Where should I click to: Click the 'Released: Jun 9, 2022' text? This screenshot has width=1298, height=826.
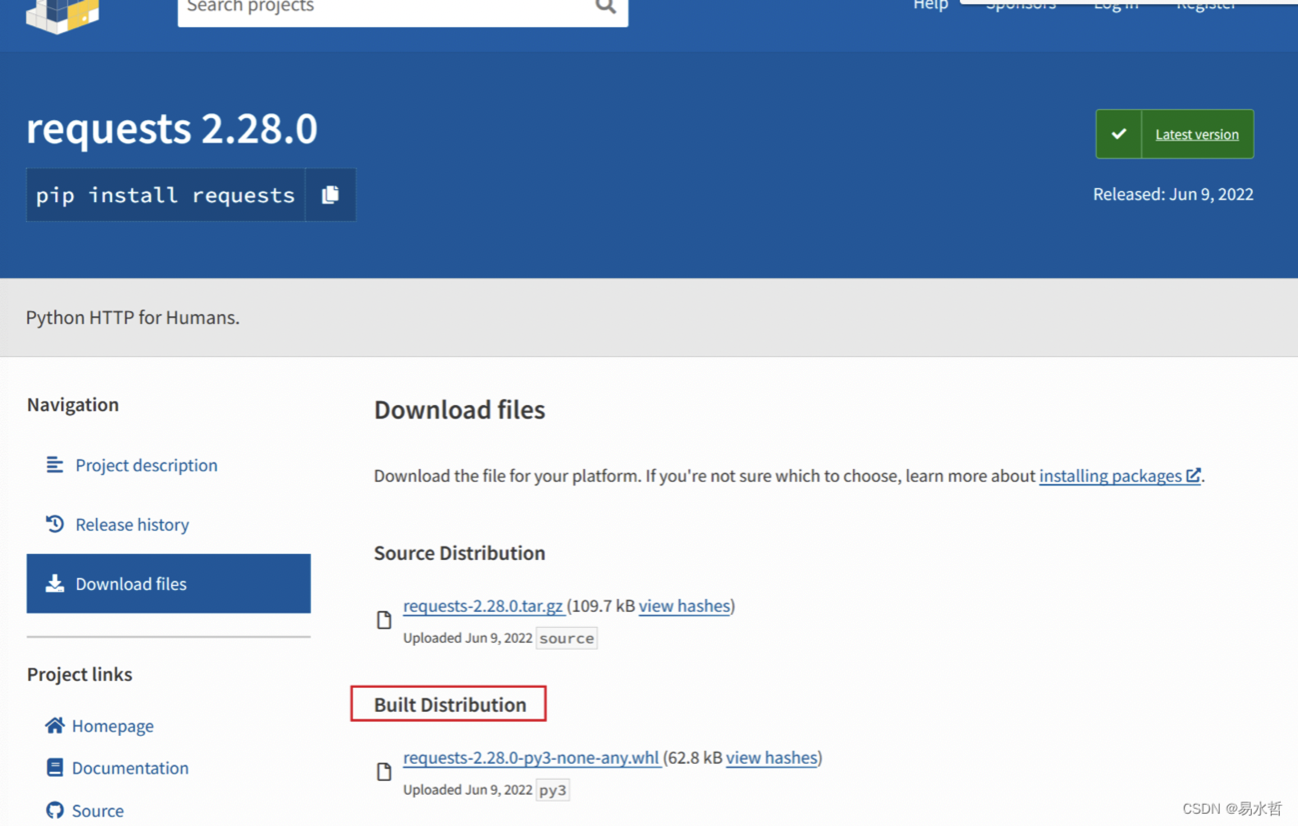[x=1173, y=194]
